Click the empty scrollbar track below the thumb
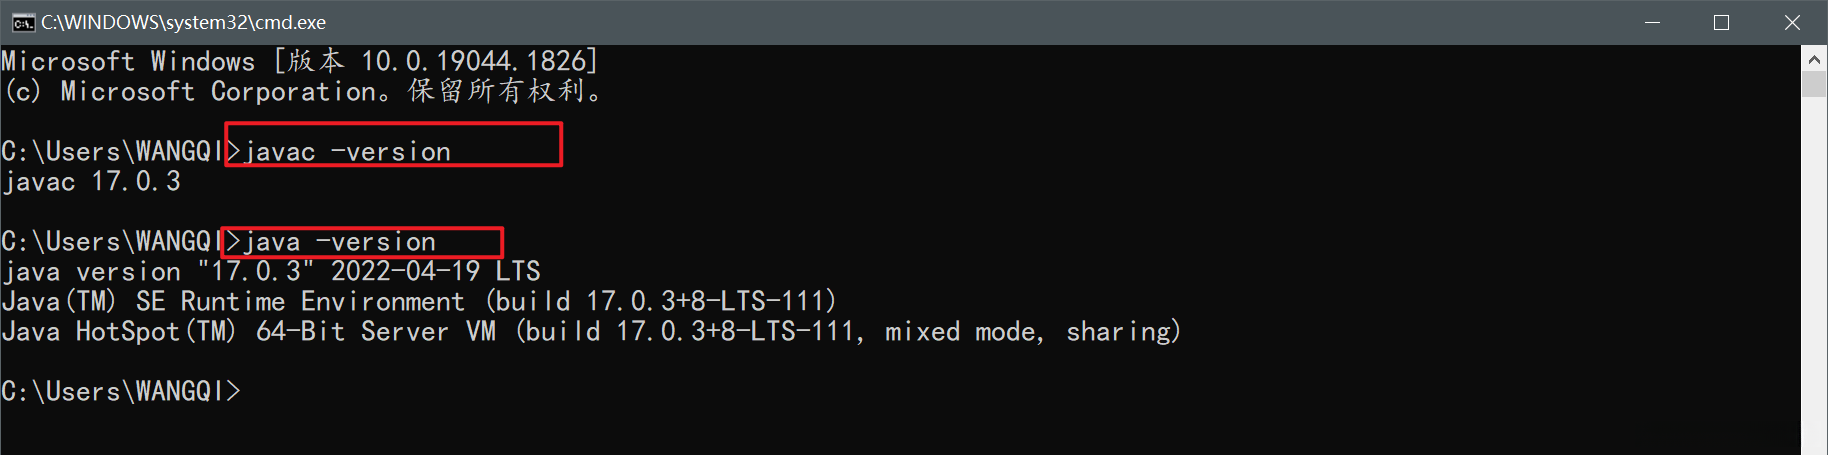The image size is (1828, 455). click(x=1814, y=280)
